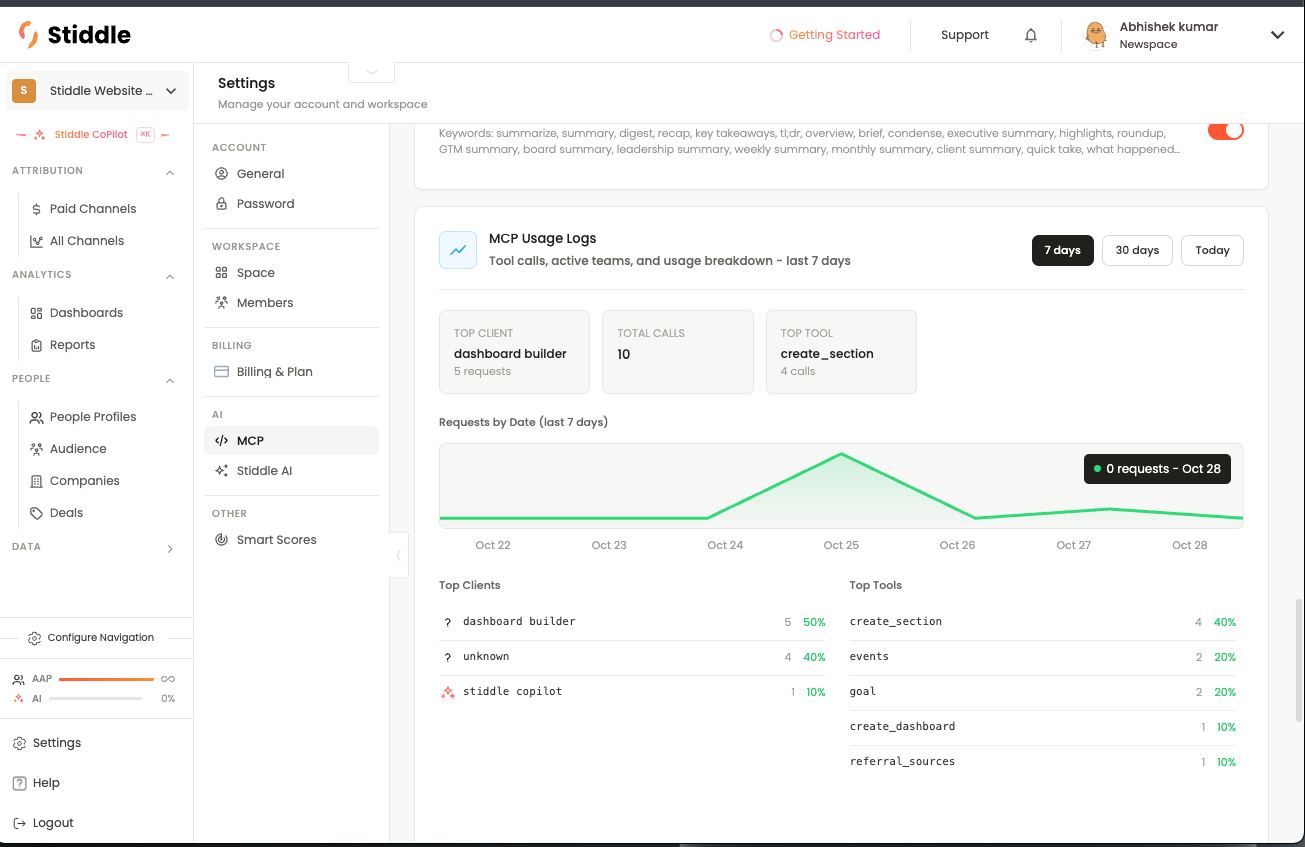Click the Abhishek kumar profile avatar

(1096, 35)
